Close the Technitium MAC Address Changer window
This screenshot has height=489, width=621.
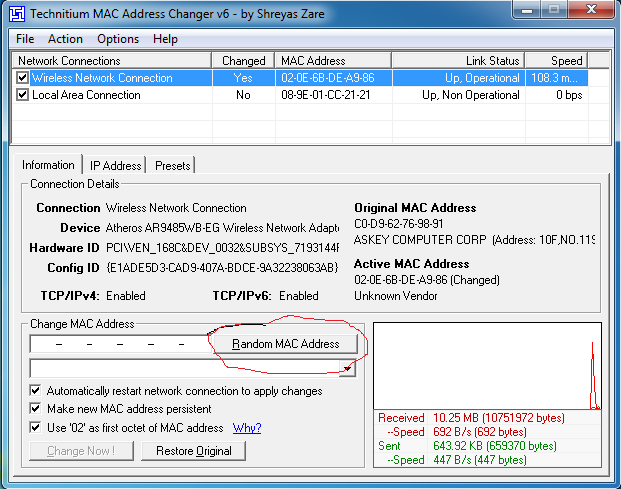(x=592, y=10)
